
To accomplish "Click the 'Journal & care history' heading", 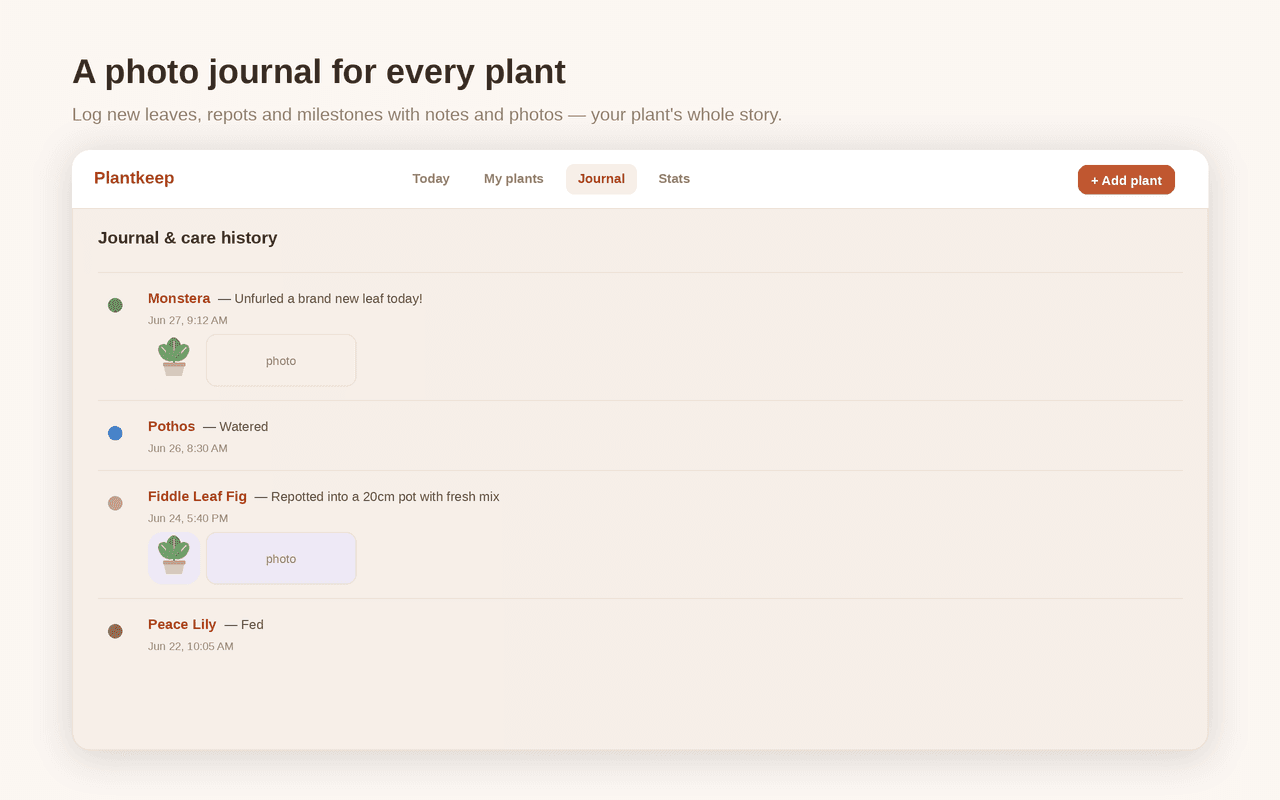I will (188, 237).
